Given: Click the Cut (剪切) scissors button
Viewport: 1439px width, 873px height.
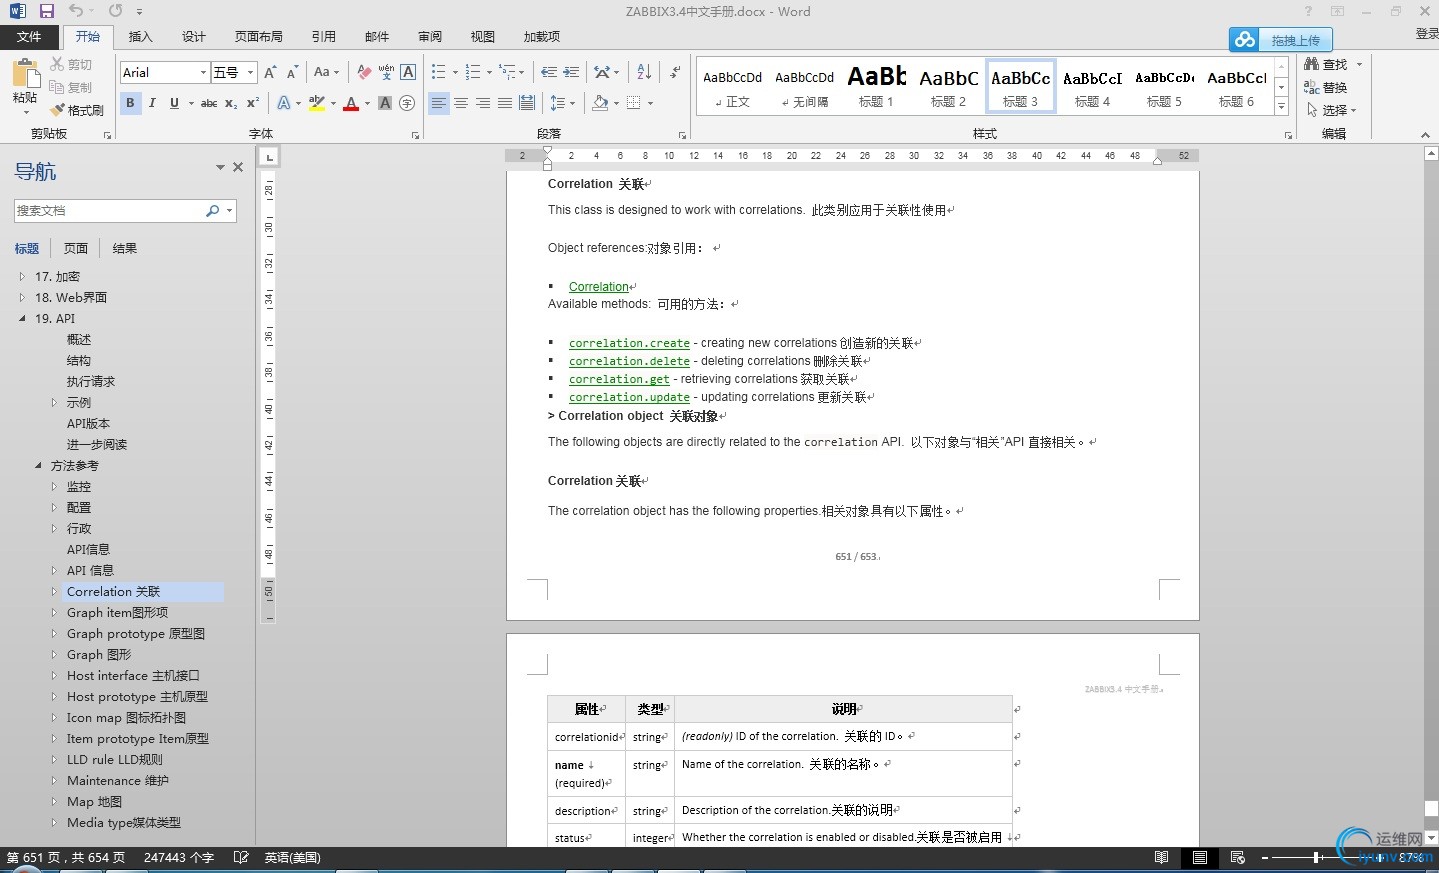Looking at the screenshot, I should pyautogui.click(x=71, y=64).
